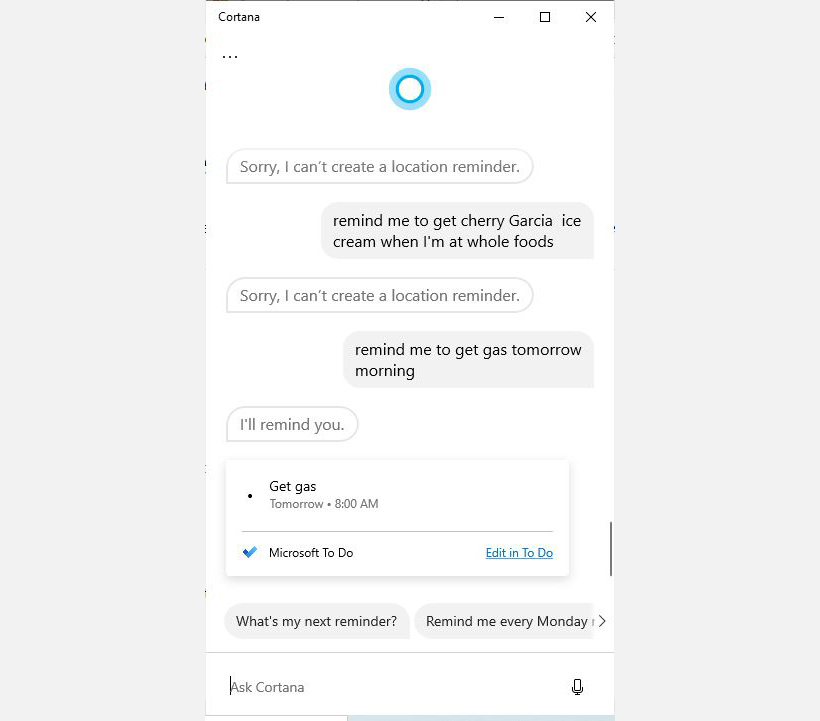The width and height of the screenshot is (820, 721).
Task: Minimize the Cortana window
Action: click(x=499, y=17)
